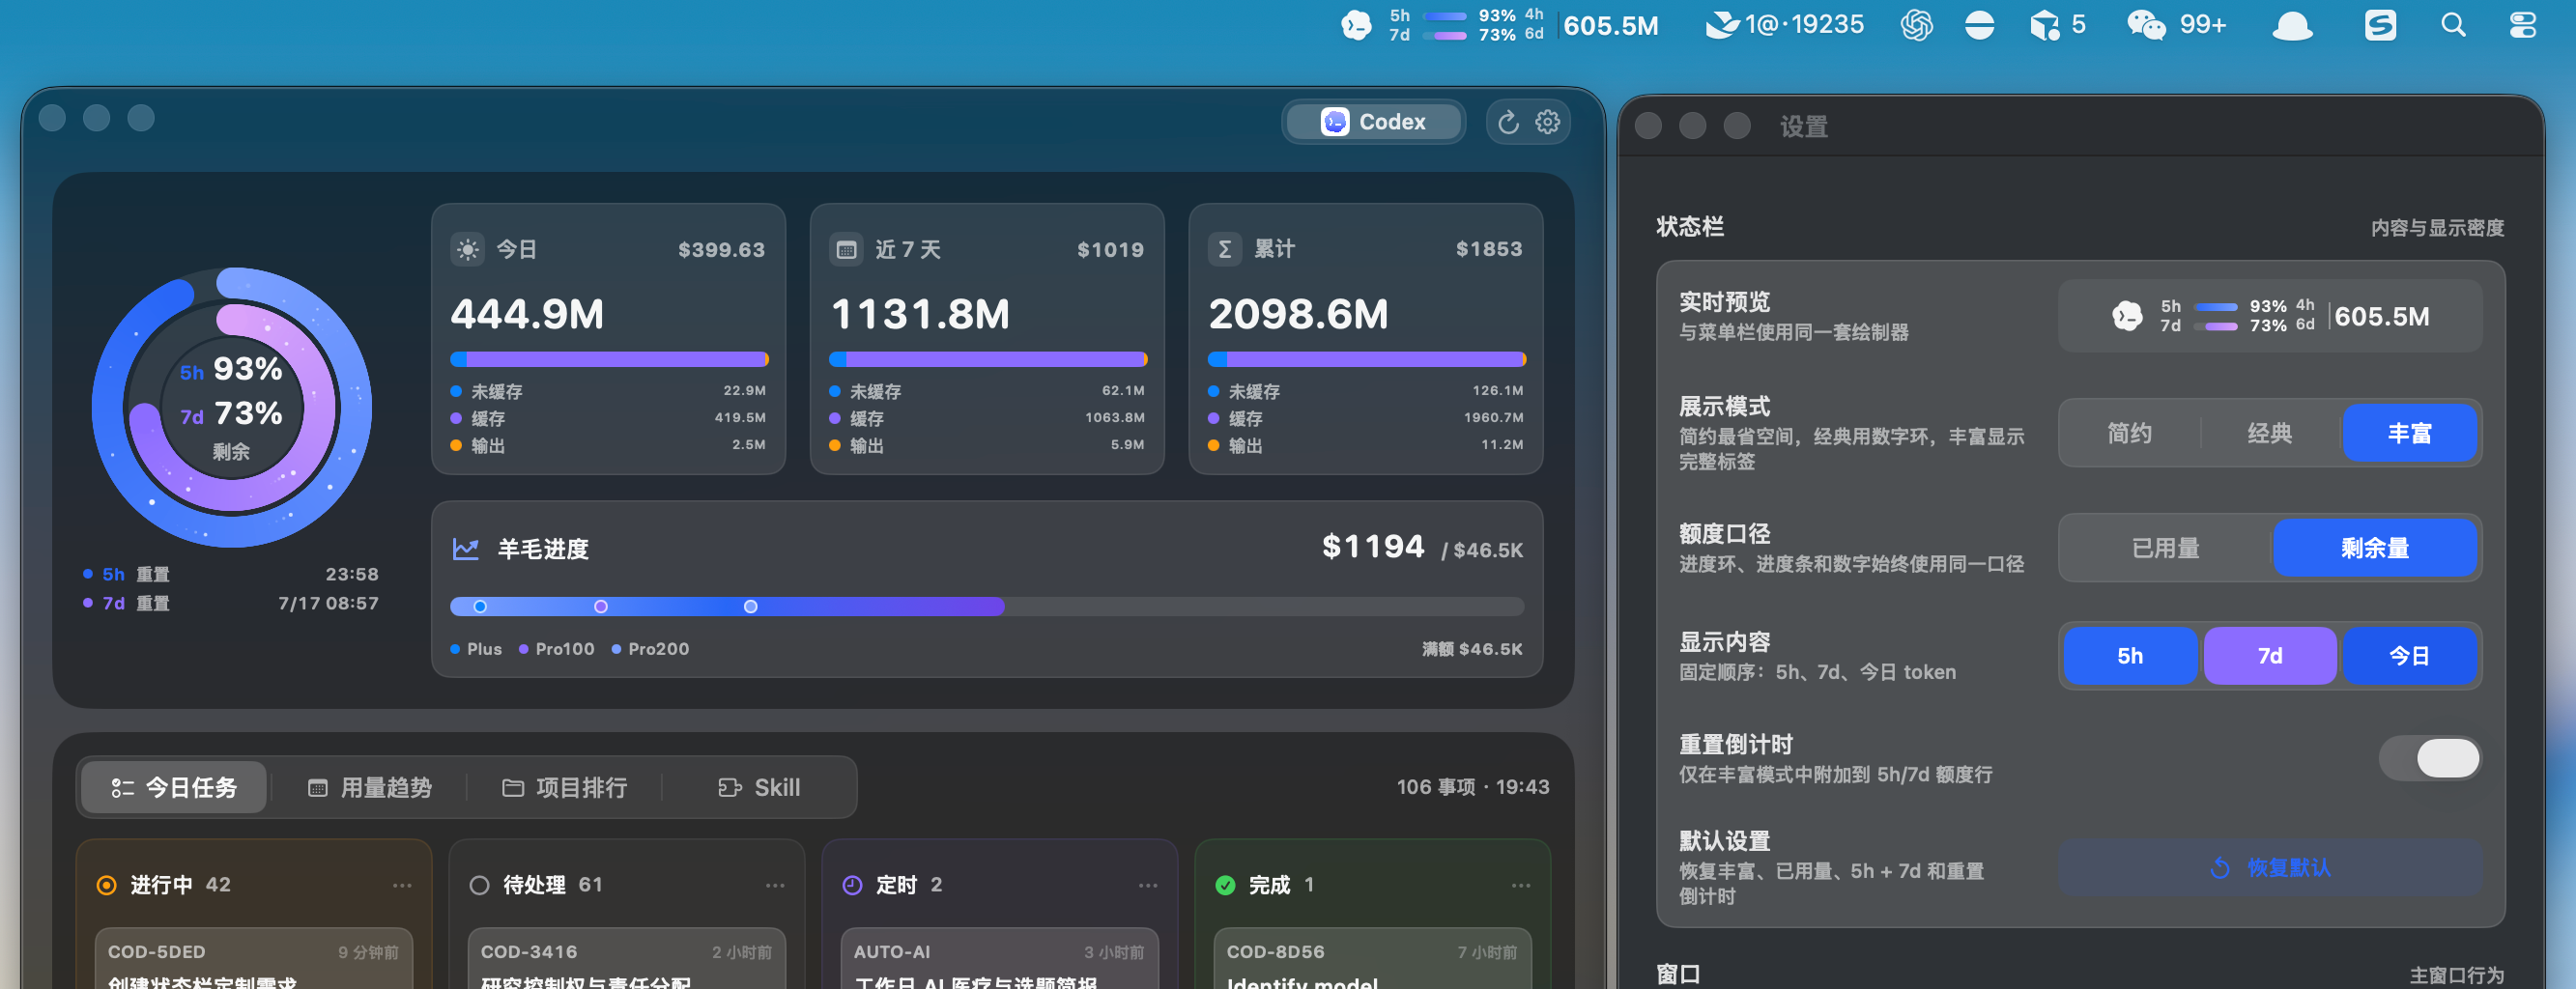
Task: Click the 内容与显示密度 label
Action: click(x=2437, y=228)
